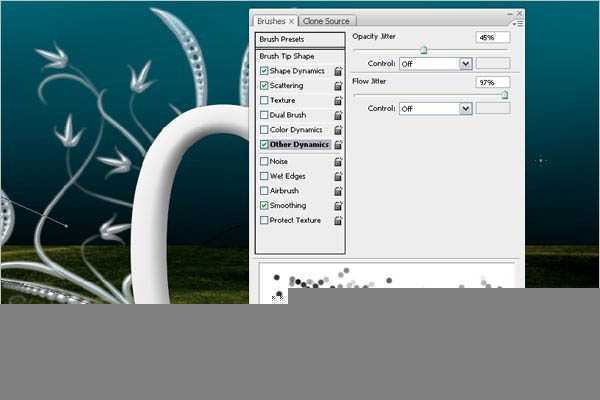Select the Shape Dynamics label
The width and height of the screenshot is (600, 400).
[x=297, y=71]
